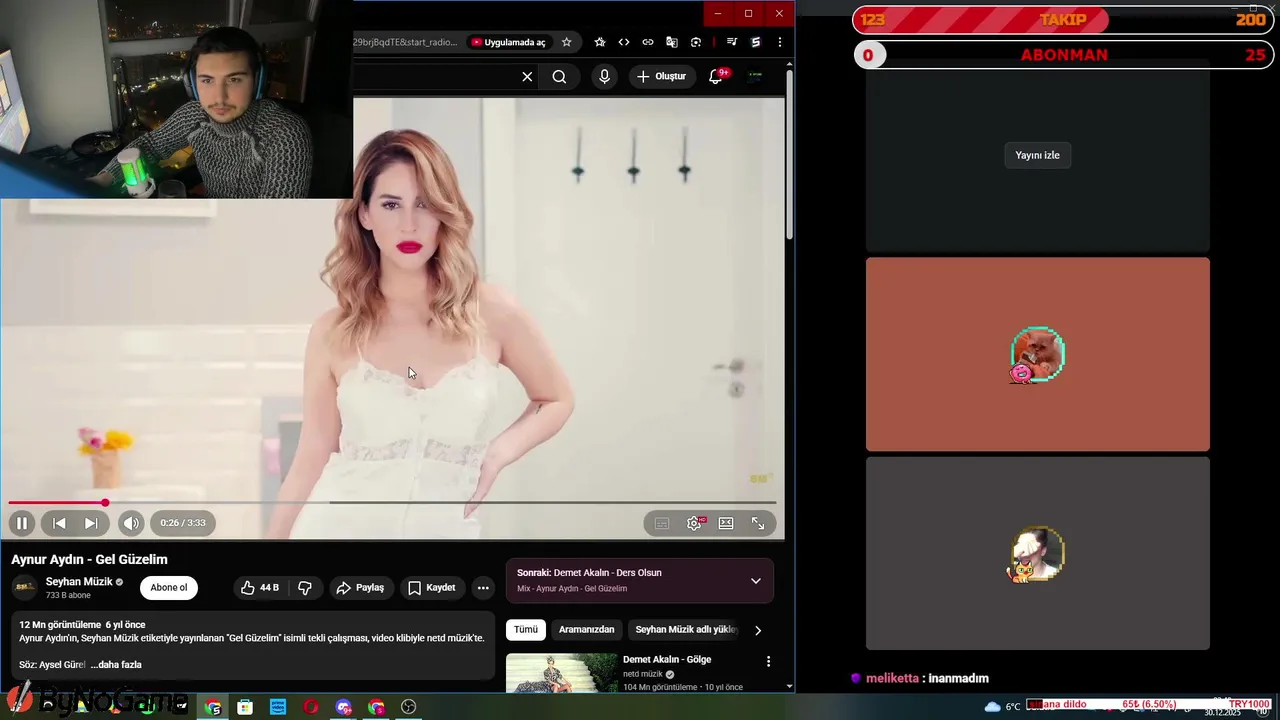Open OBS Studio in taskbar
This screenshot has height=720, width=1280.
pos(408,707)
